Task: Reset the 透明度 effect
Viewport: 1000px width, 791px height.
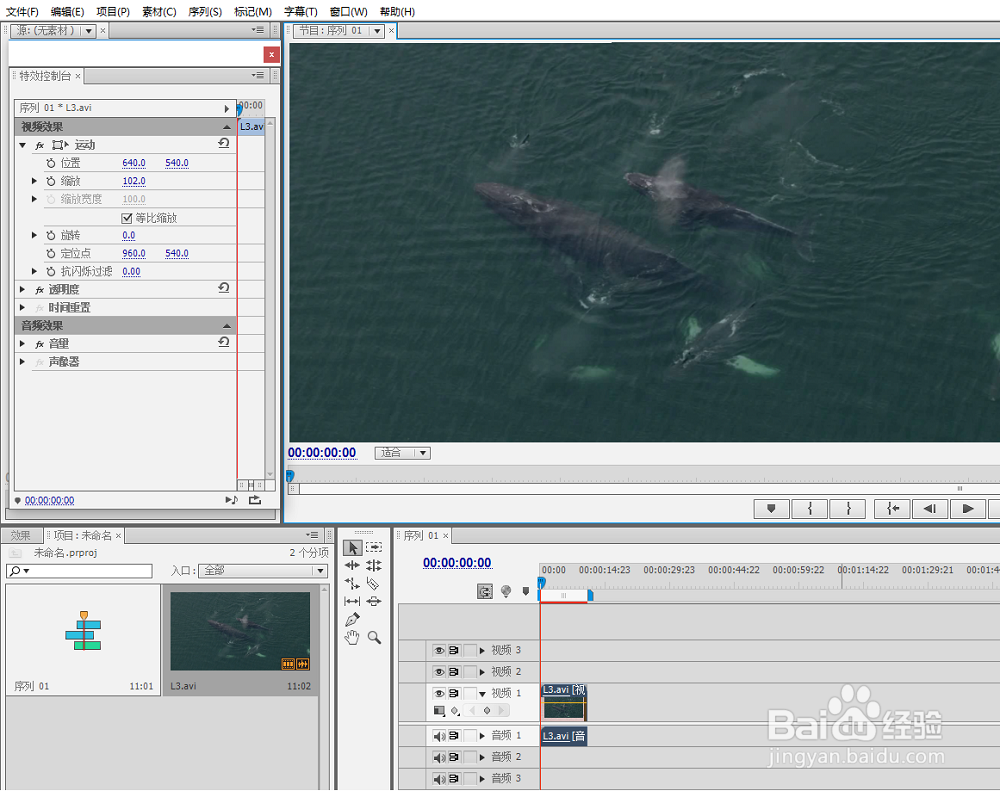Action: click(224, 288)
